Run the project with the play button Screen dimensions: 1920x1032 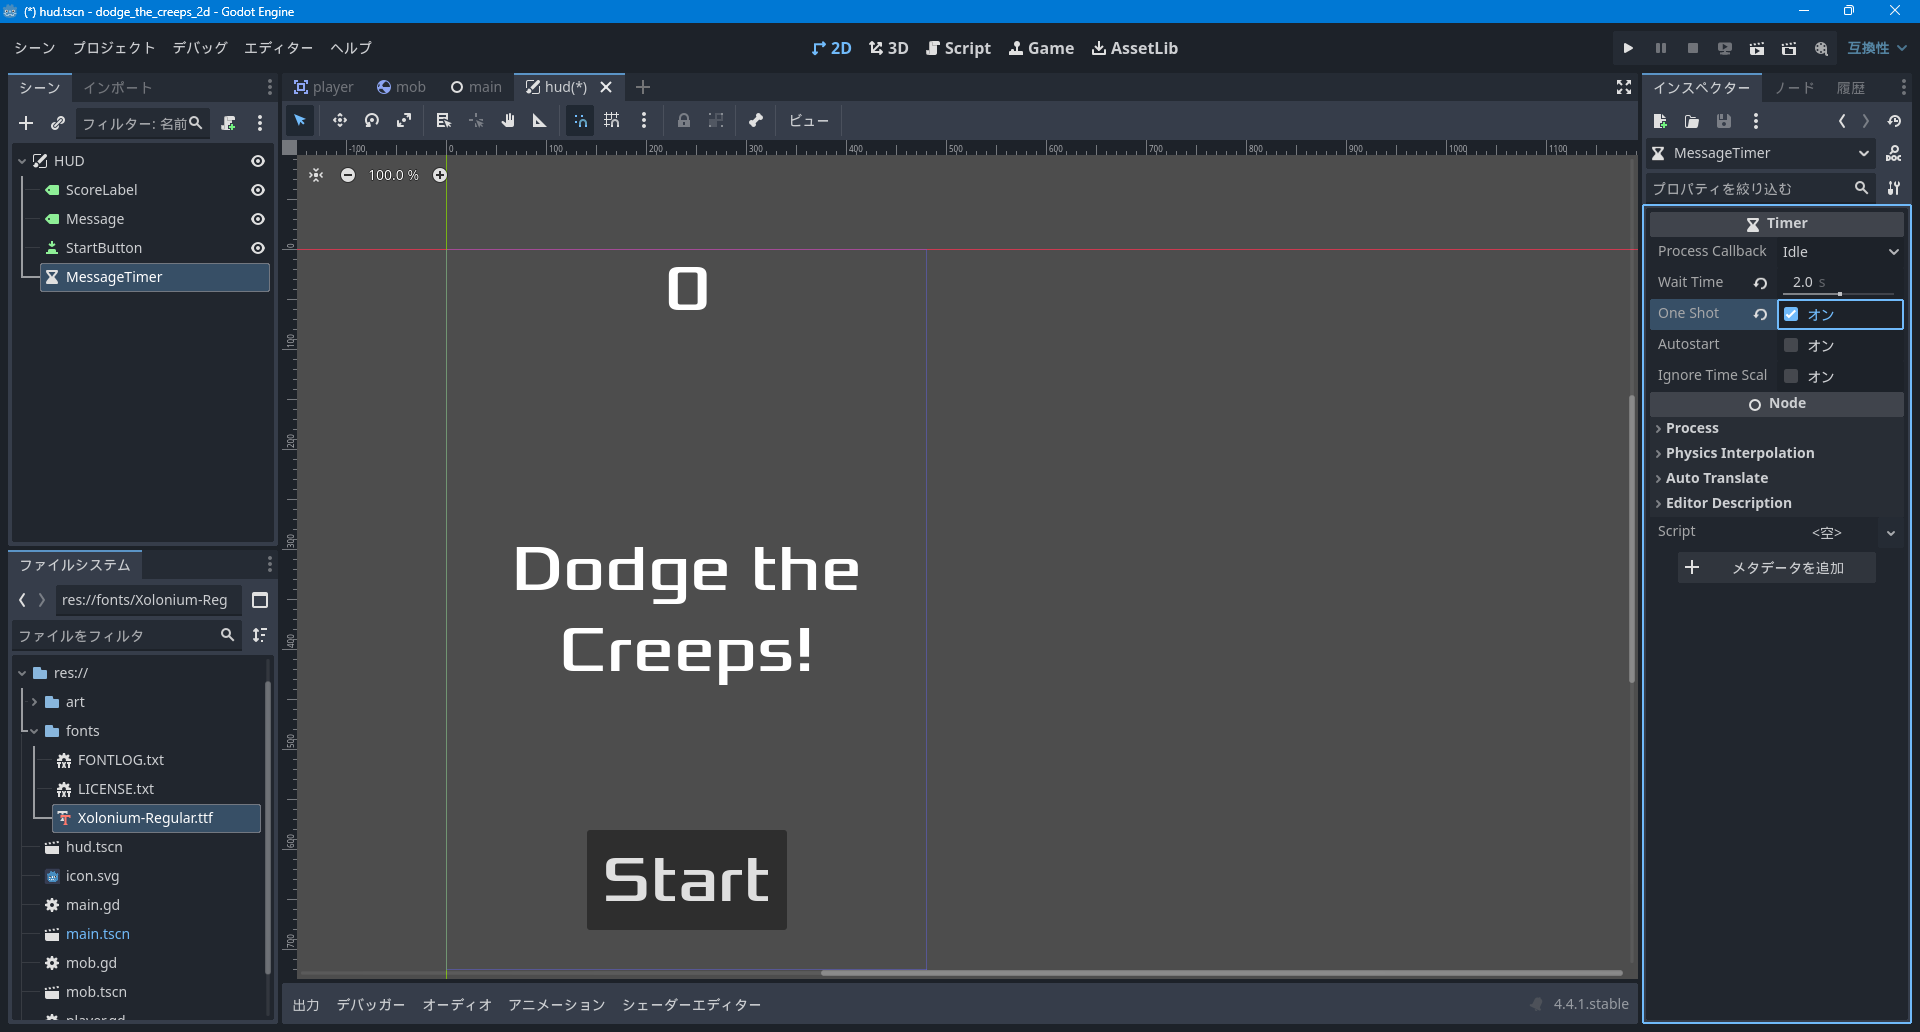pyautogui.click(x=1628, y=48)
